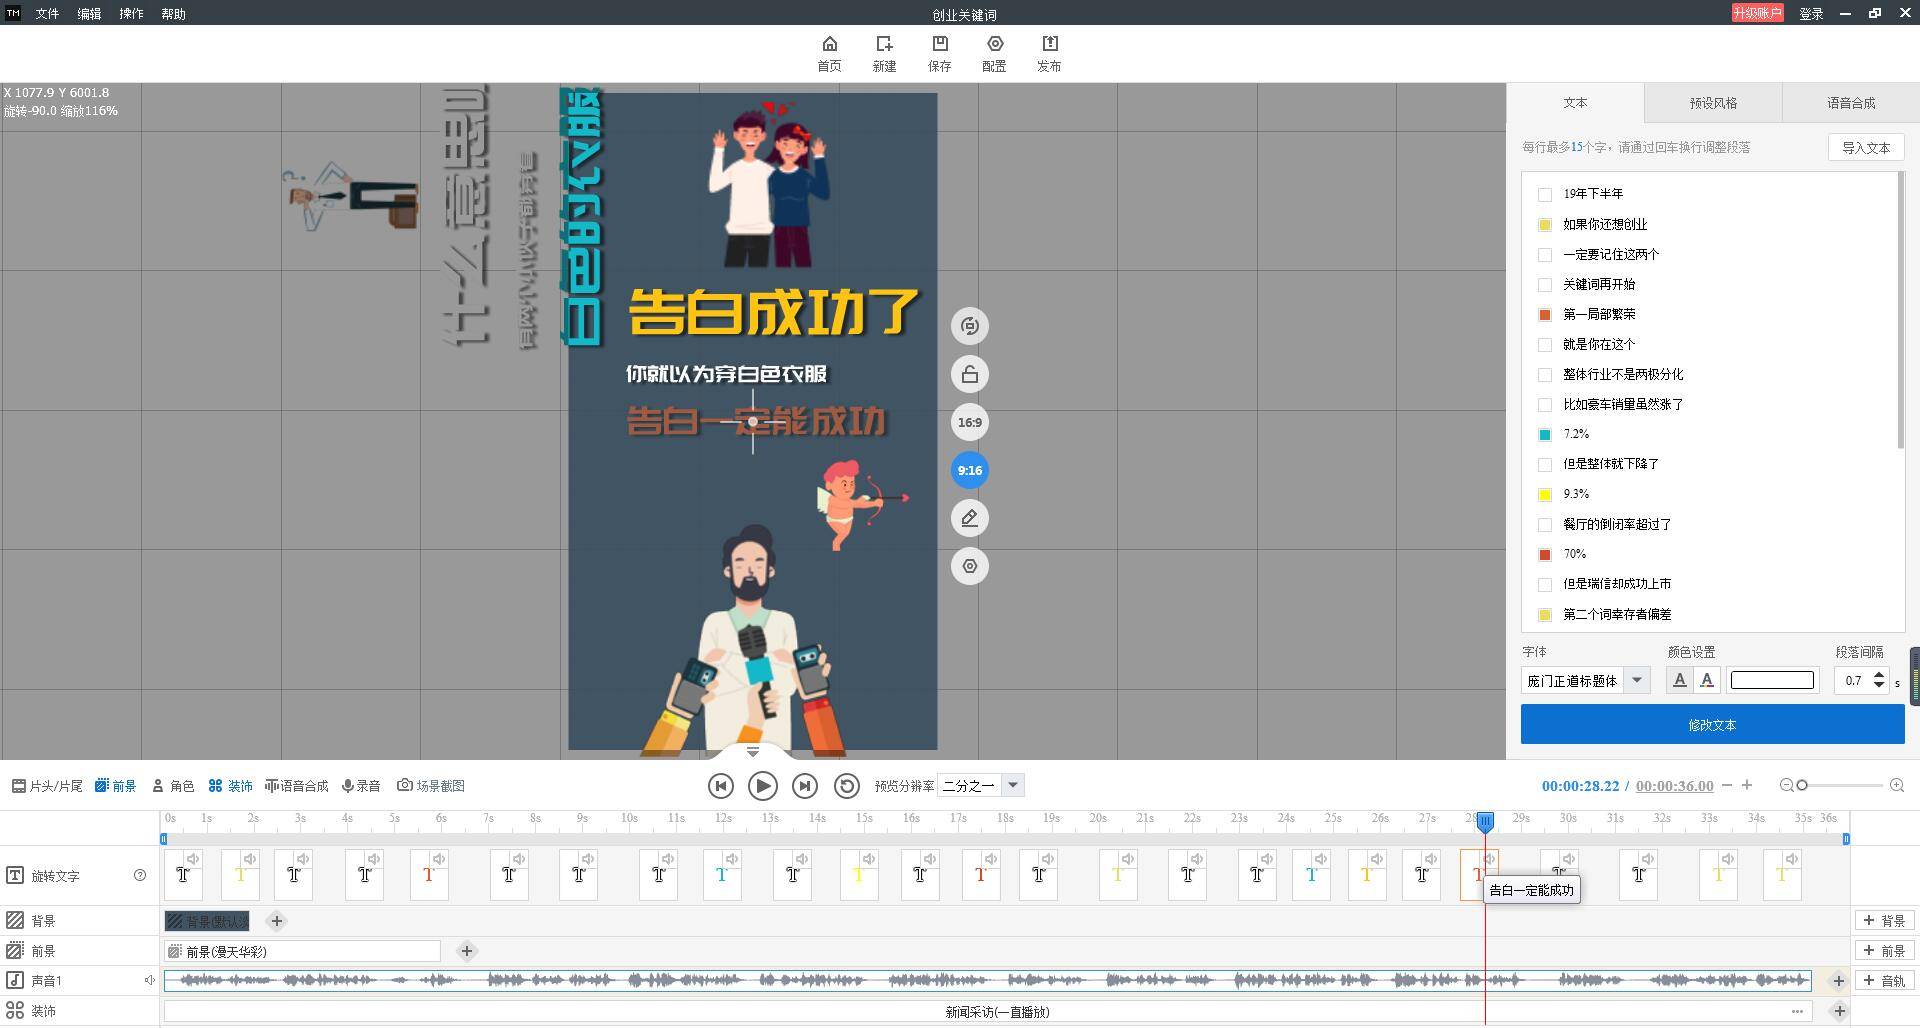Select the 16:9 aspect ratio button
Screen dimensions: 1920x1028
[x=969, y=422]
